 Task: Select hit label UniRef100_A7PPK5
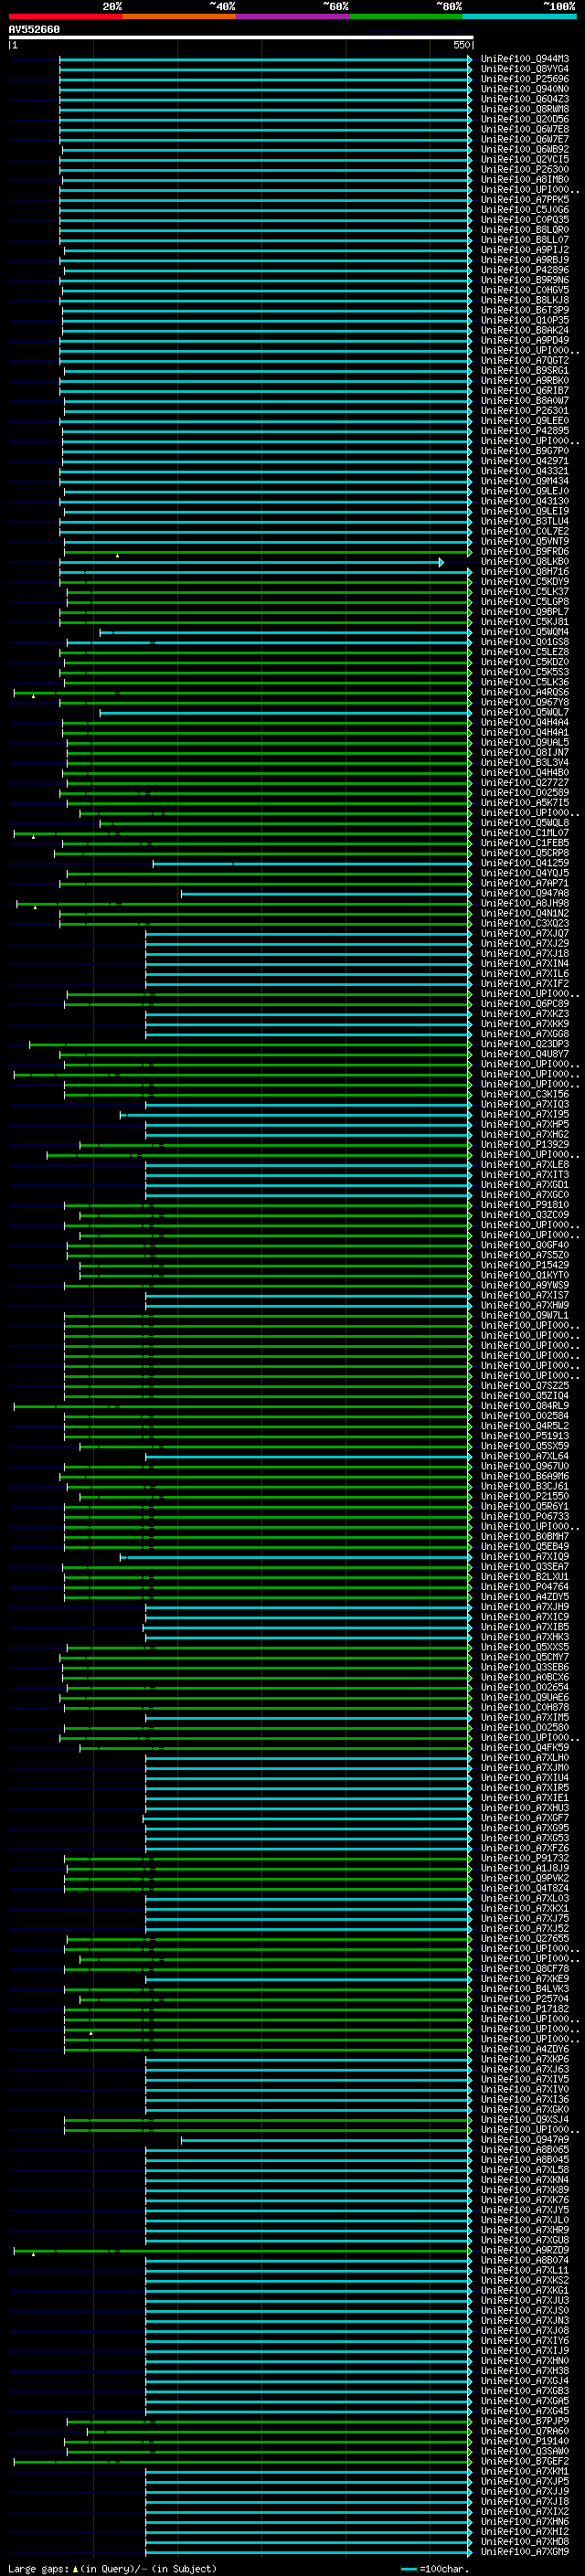(525, 200)
